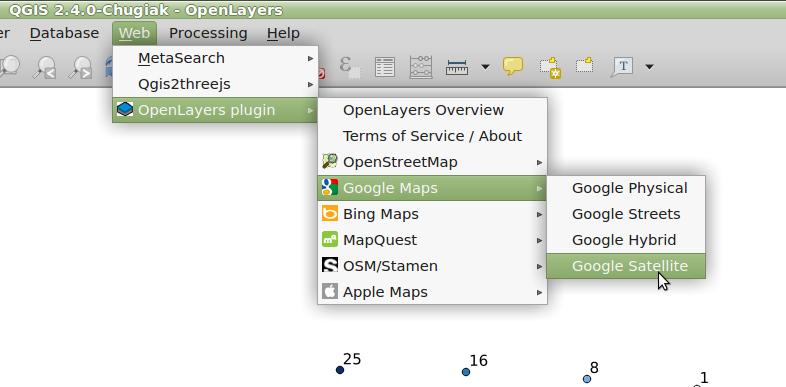Click the map point labeled 25
The image size is (786, 387).
click(x=340, y=370)
